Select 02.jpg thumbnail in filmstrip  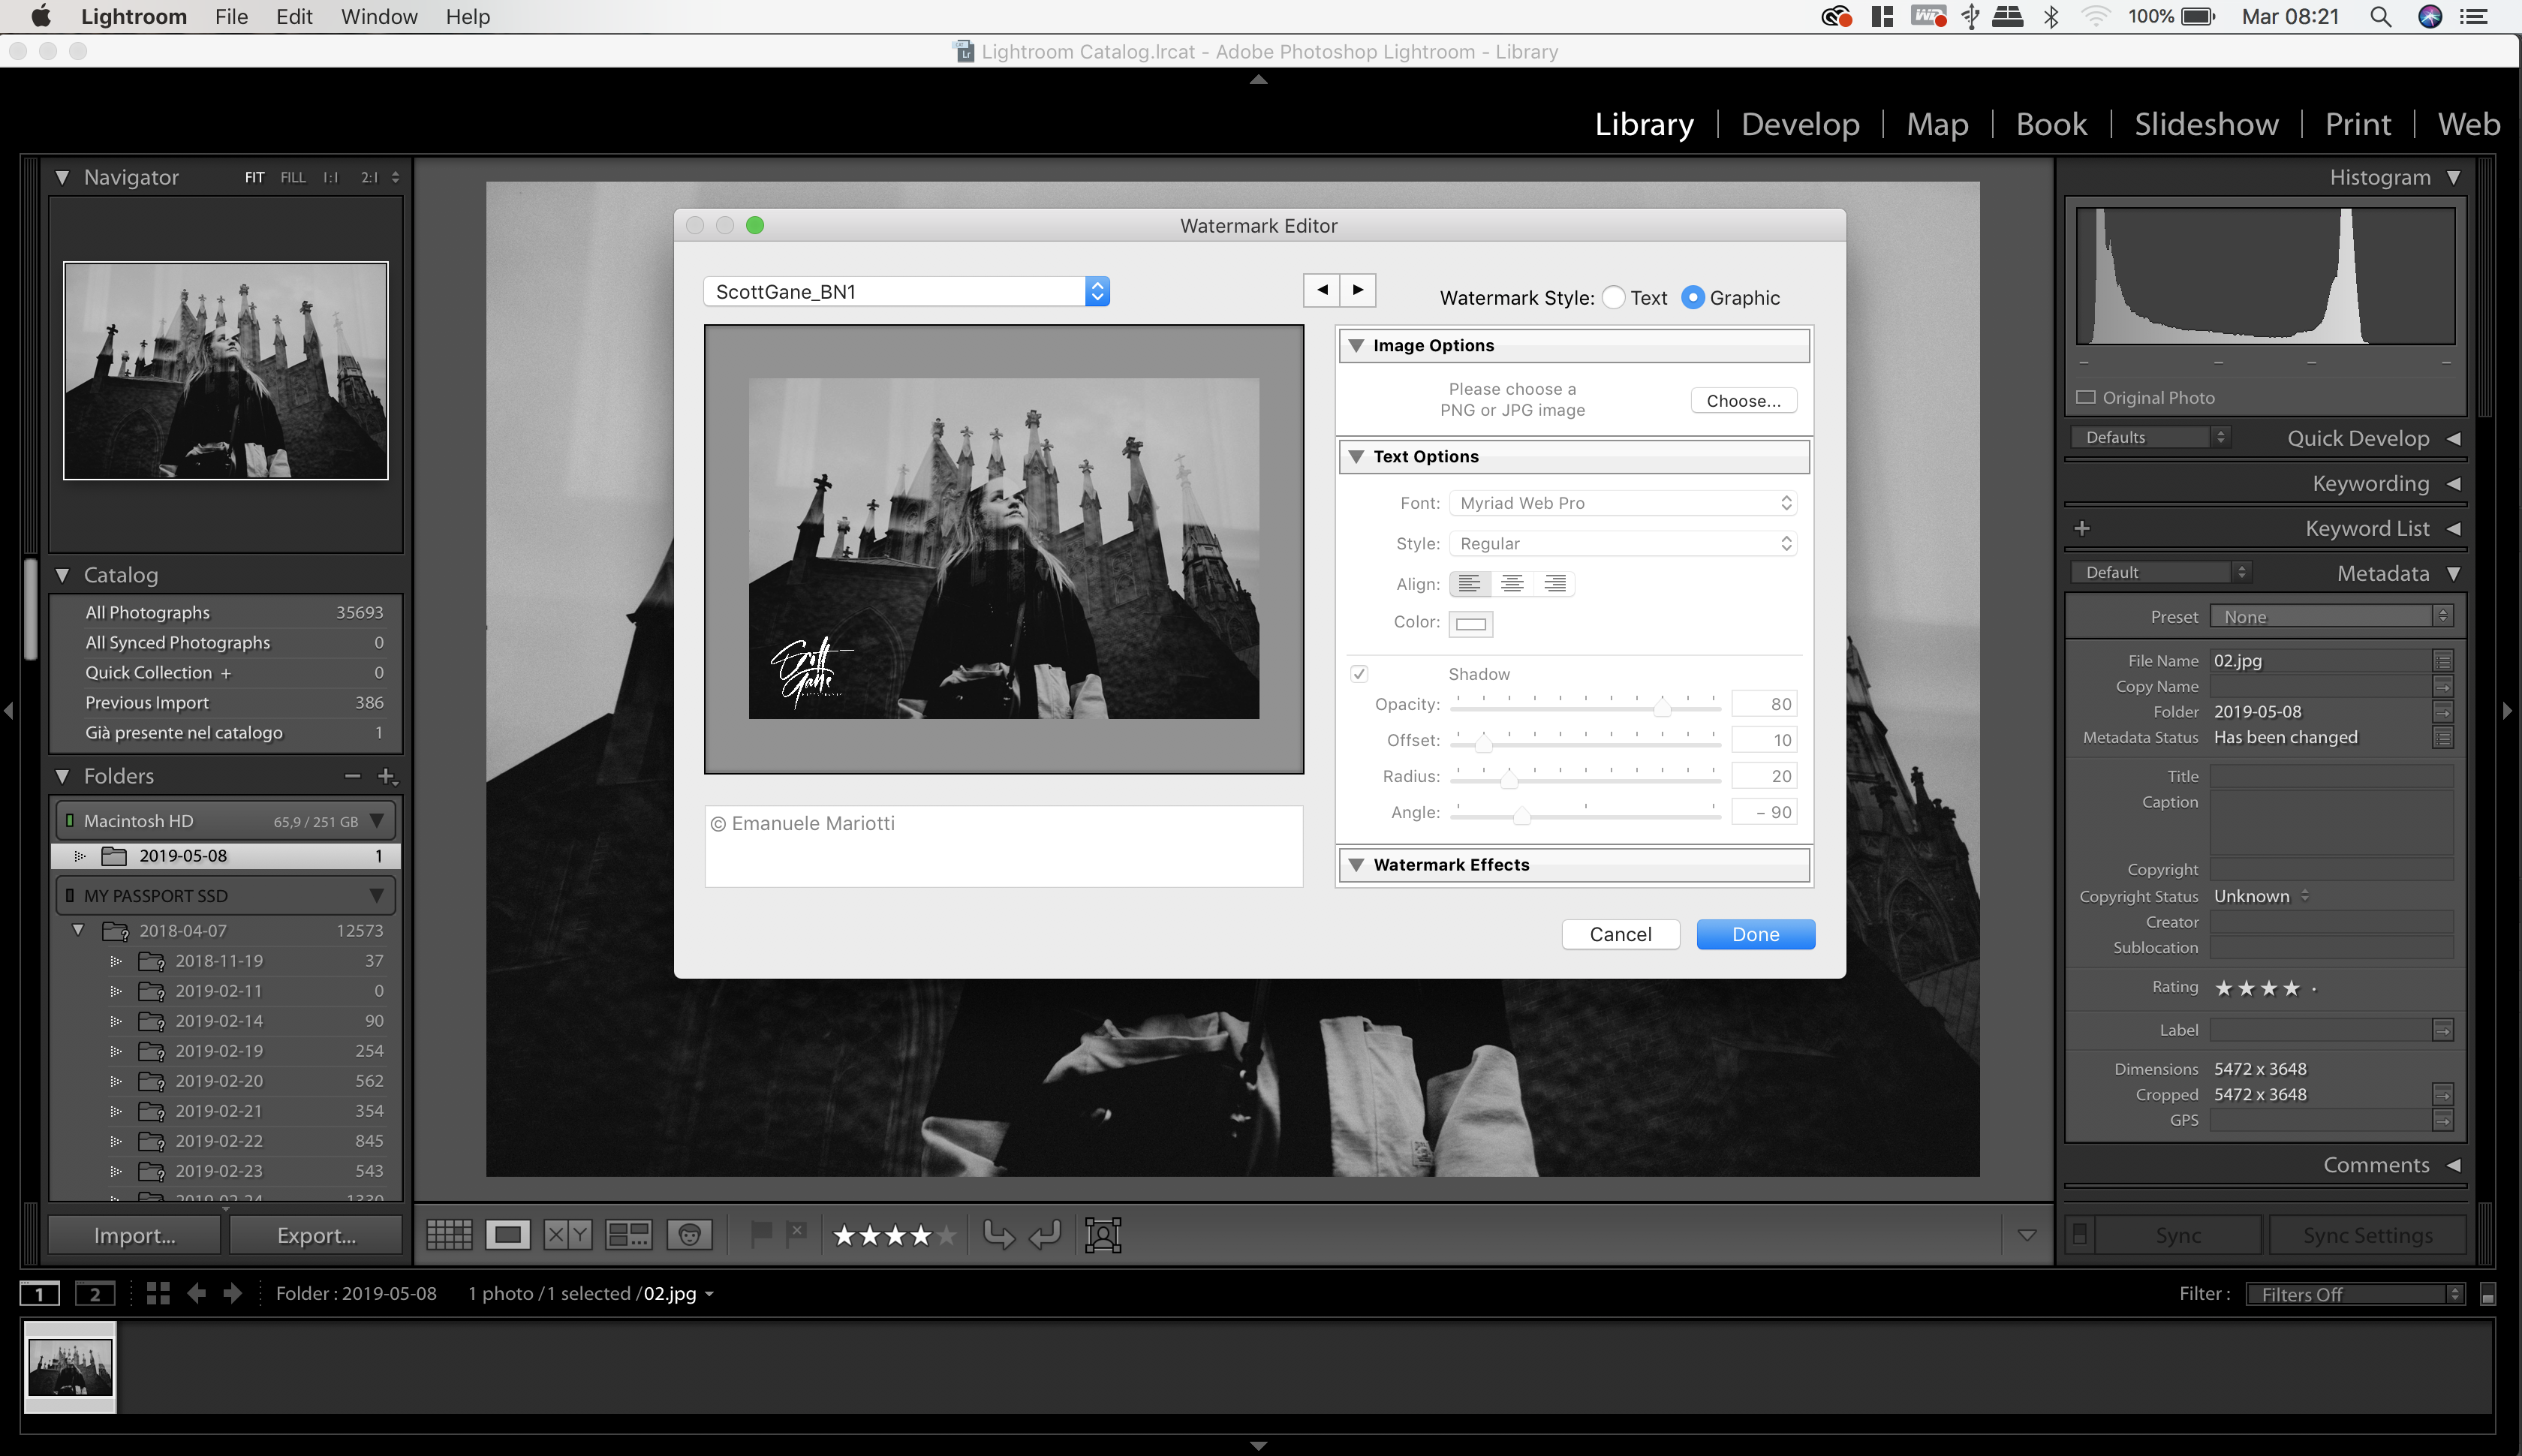pyautogui.click(x=70, y=1365)
